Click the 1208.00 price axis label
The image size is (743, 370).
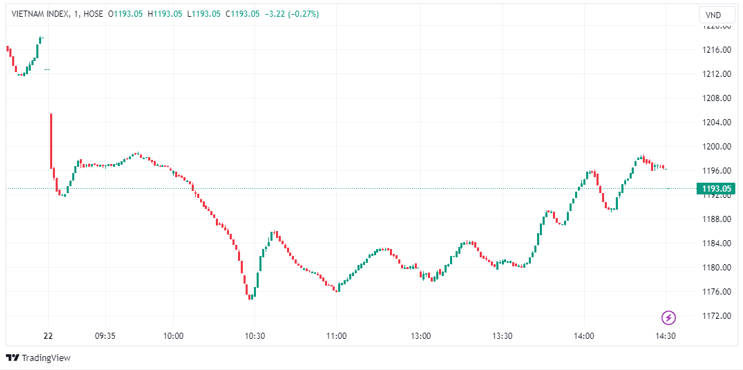pos(716,98)
